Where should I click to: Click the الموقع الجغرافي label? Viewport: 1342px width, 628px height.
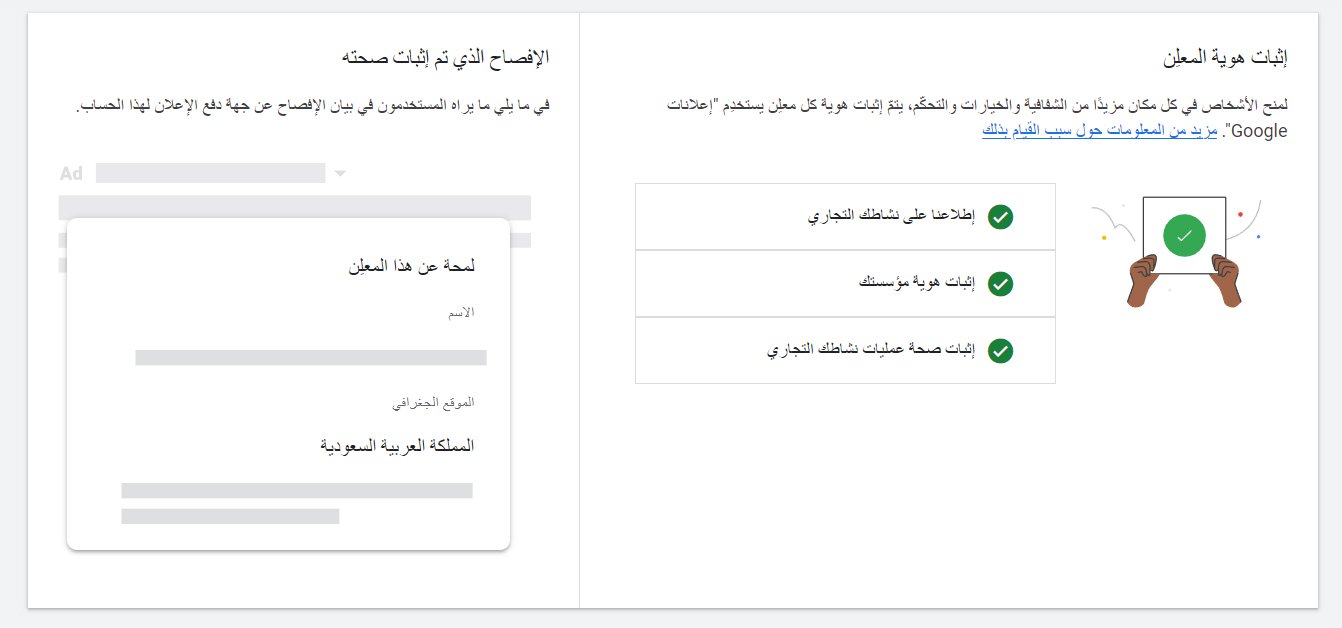pos(432,402)
